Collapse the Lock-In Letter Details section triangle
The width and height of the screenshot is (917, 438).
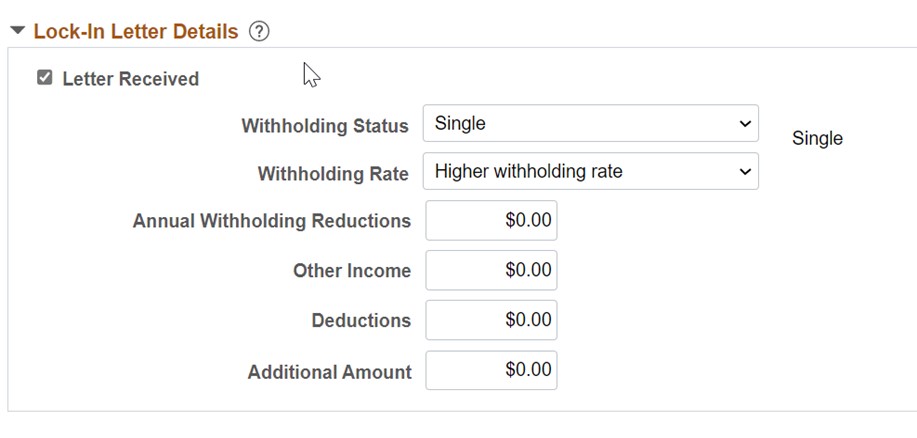(18, 30)
